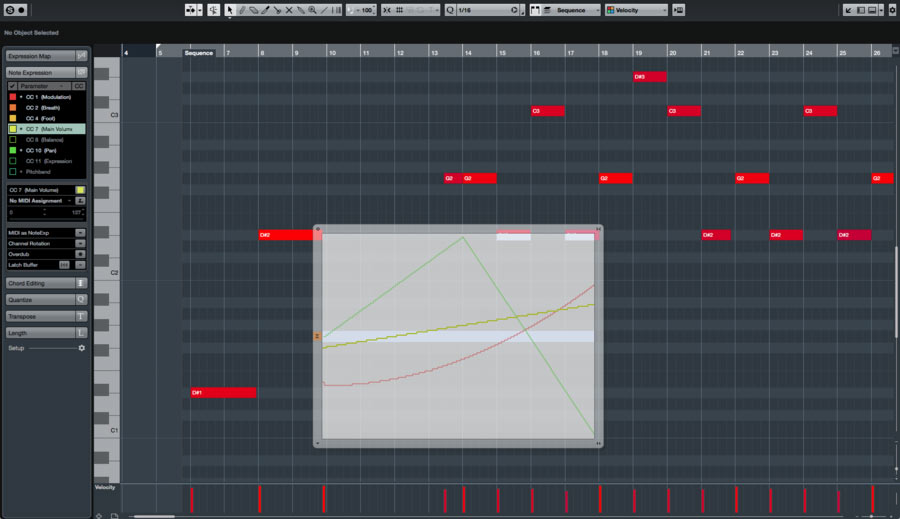Screen dimensions: 900x519
Task: Click the Set up Window Layout icon
Action: tap(860, 10)
